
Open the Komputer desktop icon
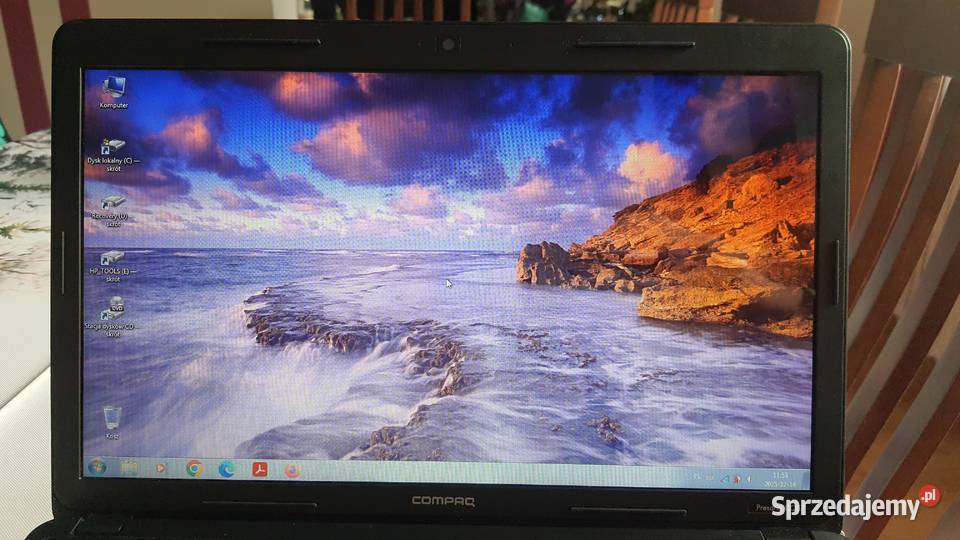[x=114, y=92]
